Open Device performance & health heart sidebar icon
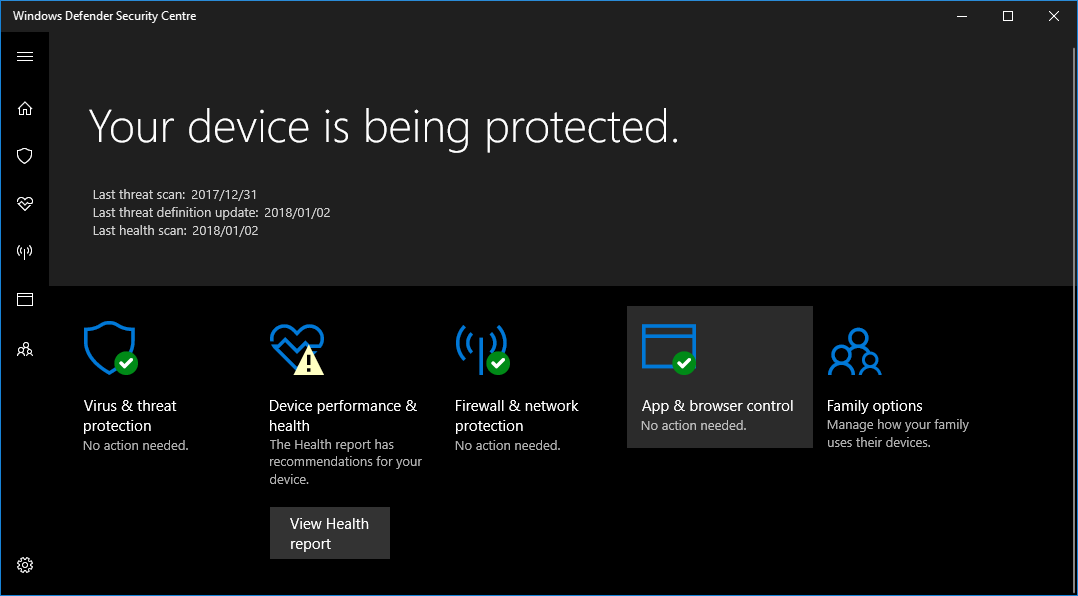Viewport: 1078px width, 596px height. pos(25,204)
